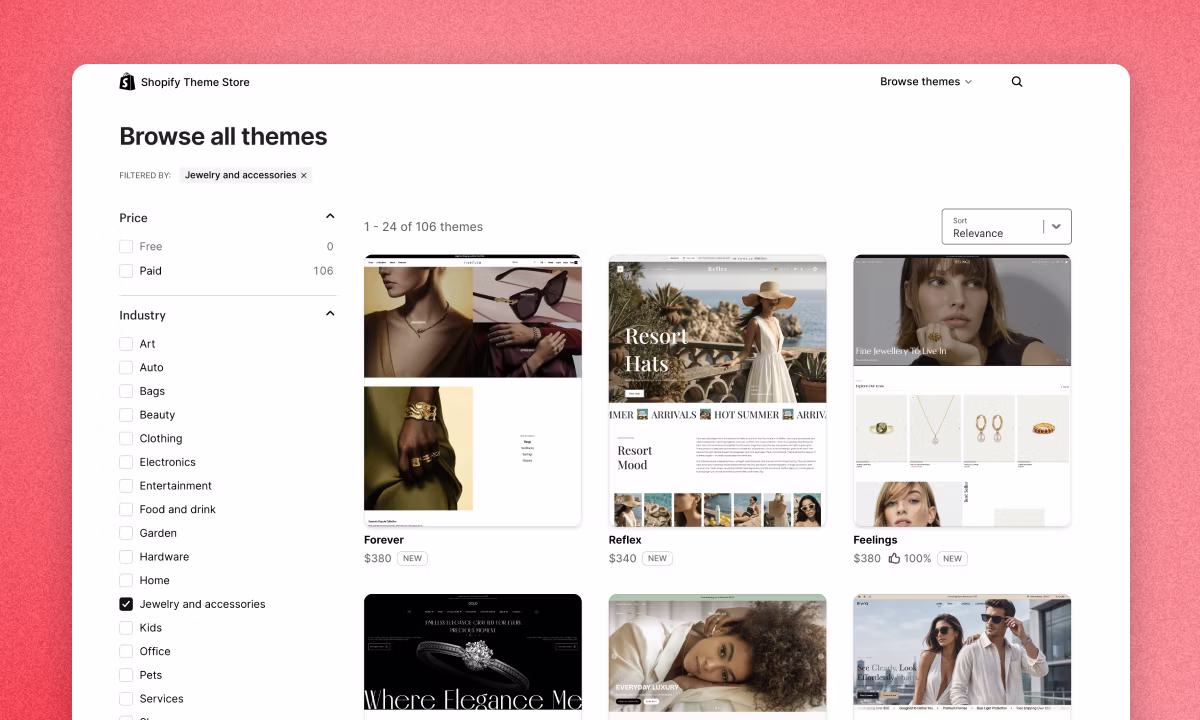Check the Office industry checkbox
The height and width of the screenshot is (720, 1200).
click(x=126, y=652)
